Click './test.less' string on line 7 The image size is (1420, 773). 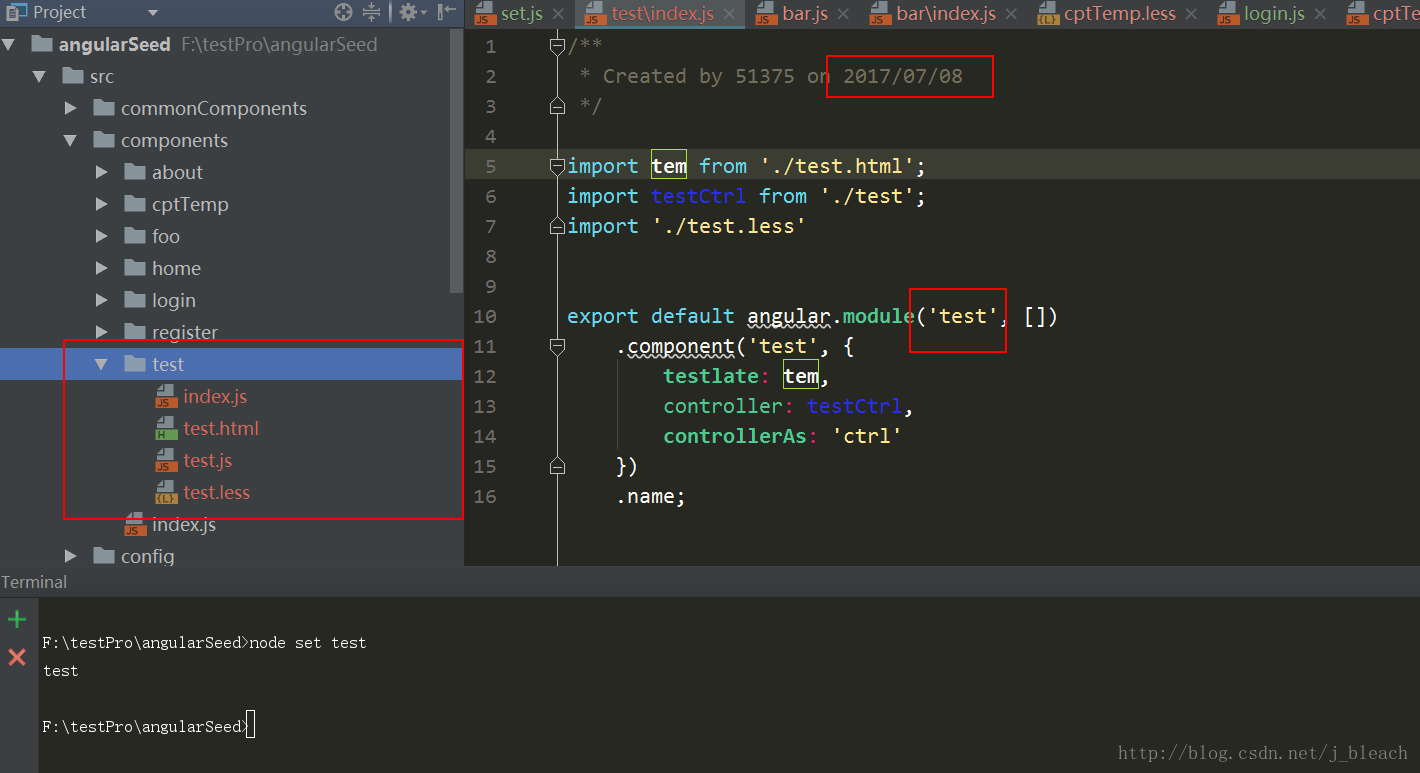729,226
